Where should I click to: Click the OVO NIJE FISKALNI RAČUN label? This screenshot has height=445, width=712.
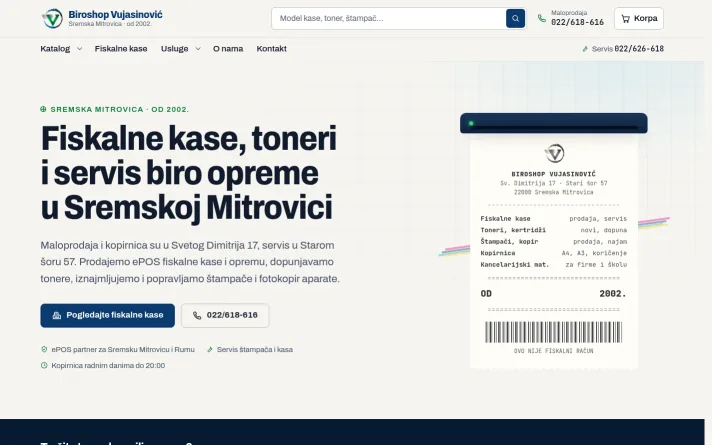(554, 351)
